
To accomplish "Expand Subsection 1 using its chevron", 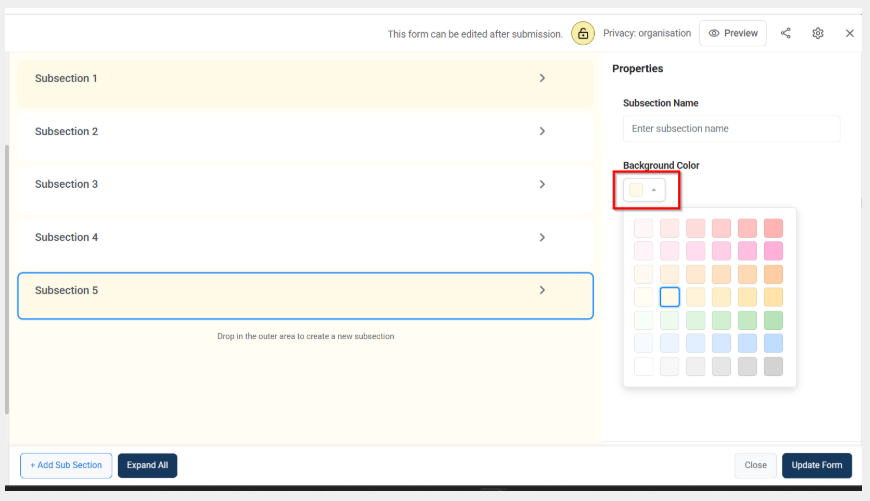I will pos(542,78).
